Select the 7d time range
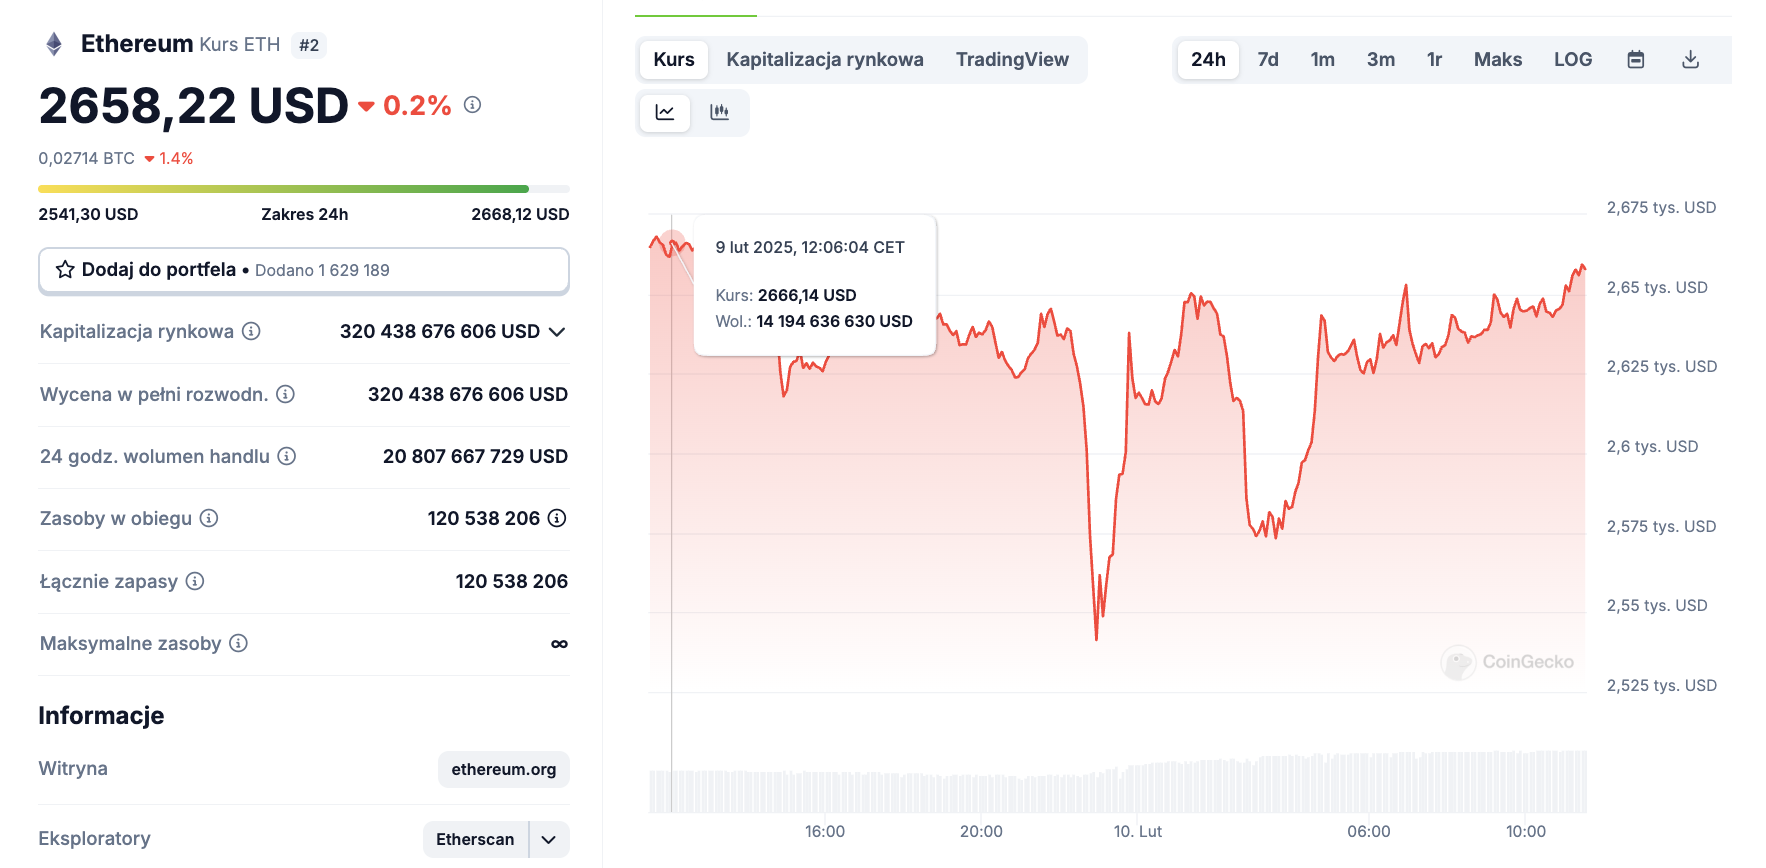Viewport: 1766px width, 868px height. (1268, 60)
